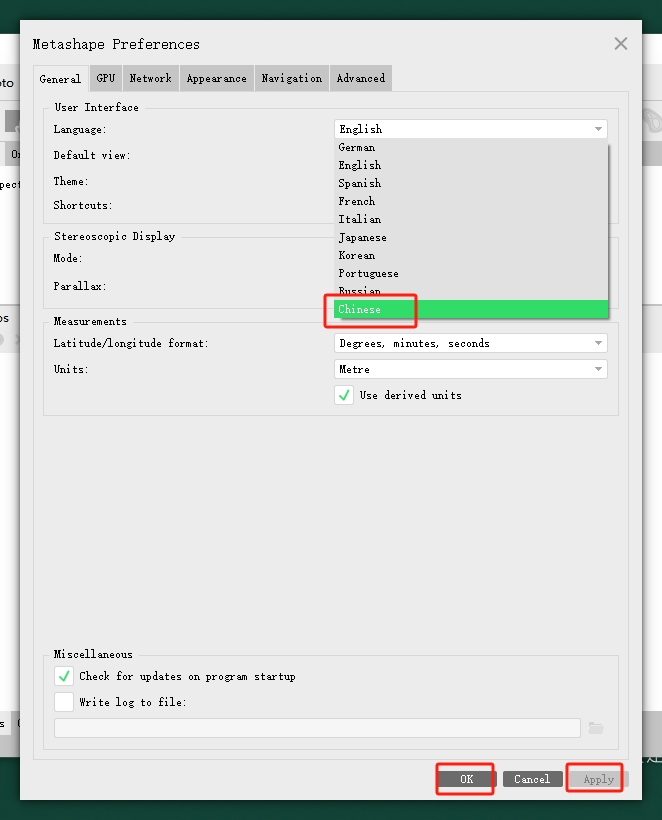Pick German from the language options
Image resolution: width=662 pixels, height=820 pixels.
[357, 147]
